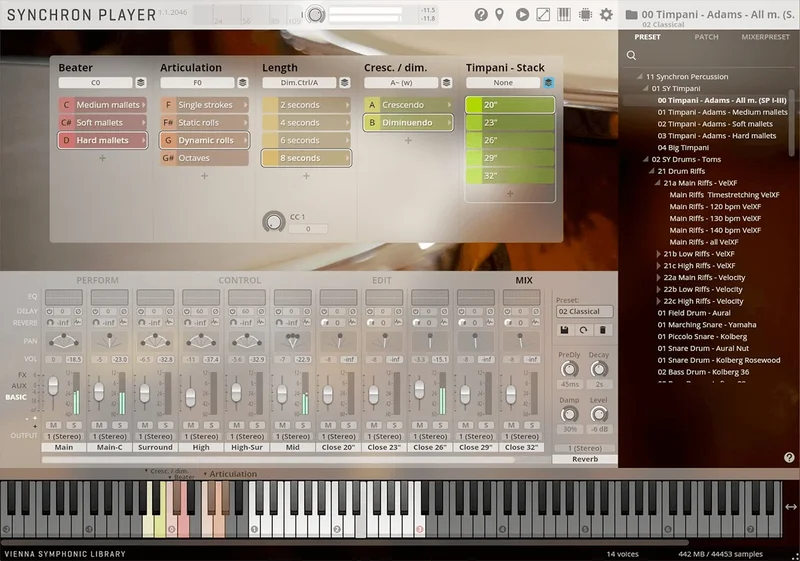The width and height of the screenshot is (800, 561).
Task: Expand the 22a Main Riffs - Velocity folder
Action: click(x=659, y=277)
